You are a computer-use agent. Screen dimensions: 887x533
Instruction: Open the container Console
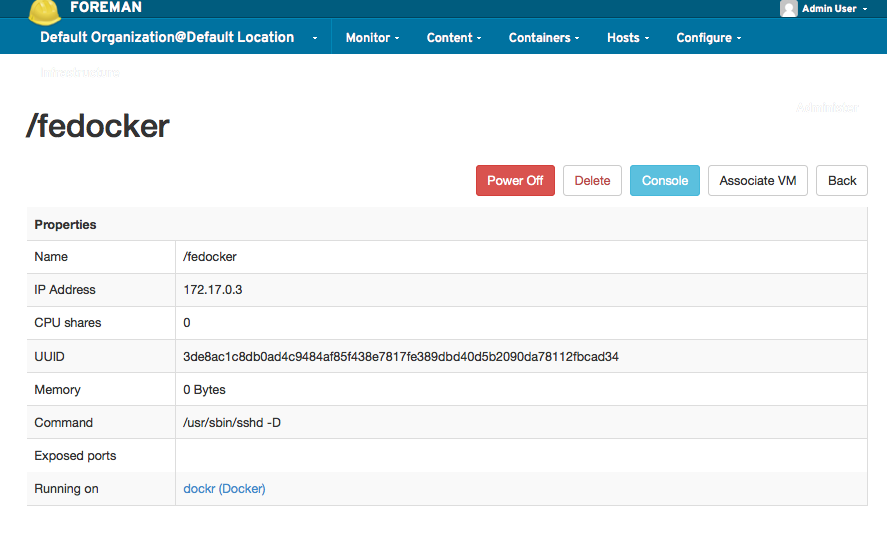click(665, 180)
